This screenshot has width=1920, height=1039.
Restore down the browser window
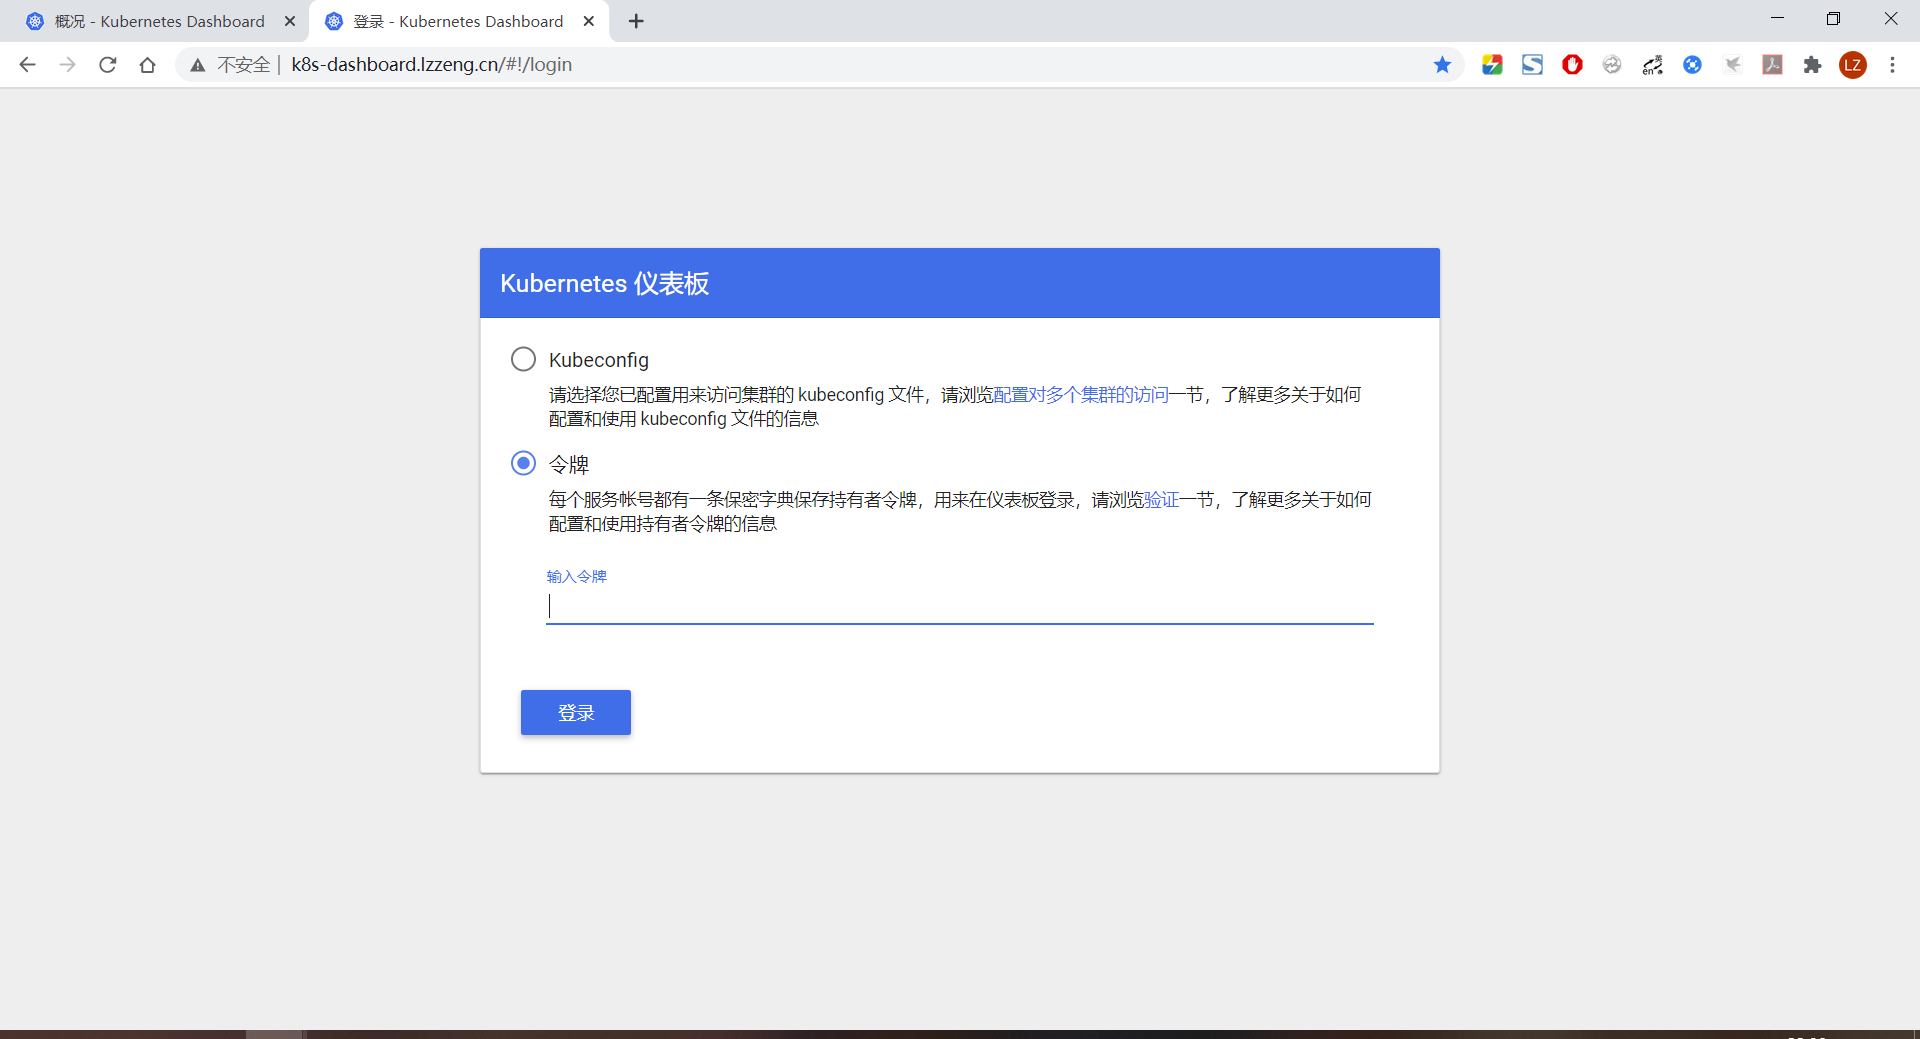[1833, 19]
